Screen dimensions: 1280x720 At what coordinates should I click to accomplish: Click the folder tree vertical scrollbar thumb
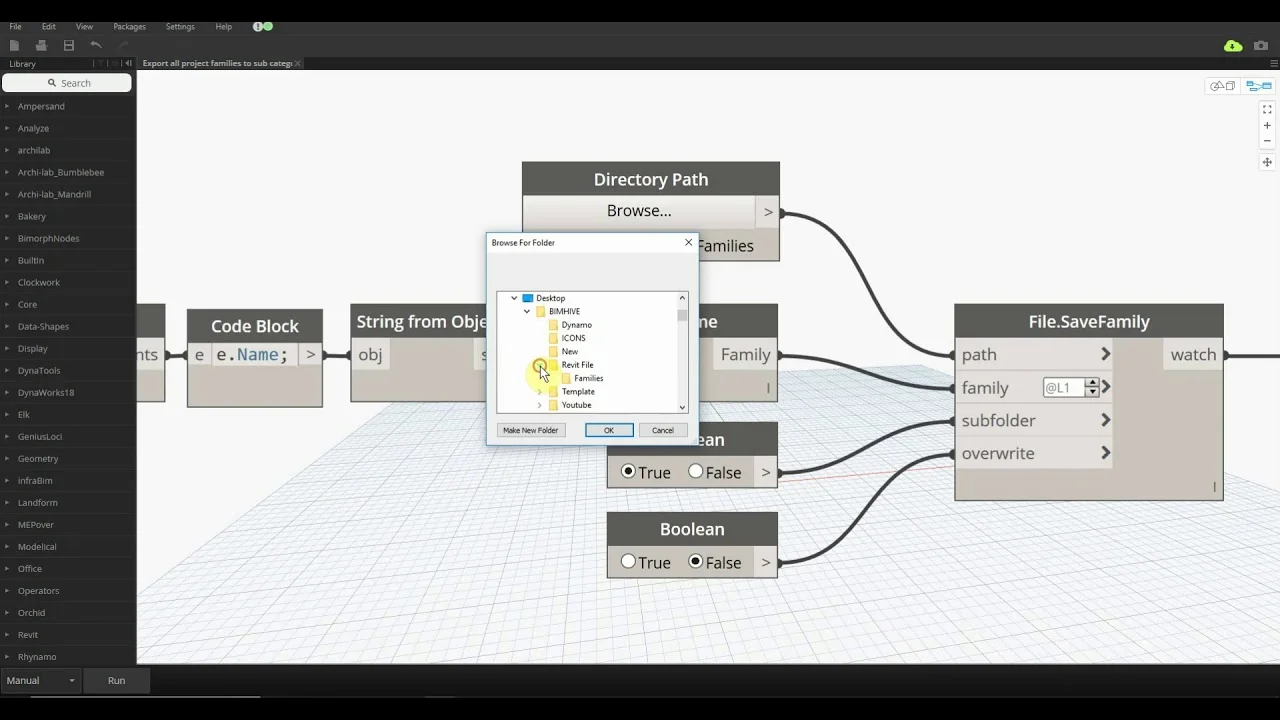683,315
